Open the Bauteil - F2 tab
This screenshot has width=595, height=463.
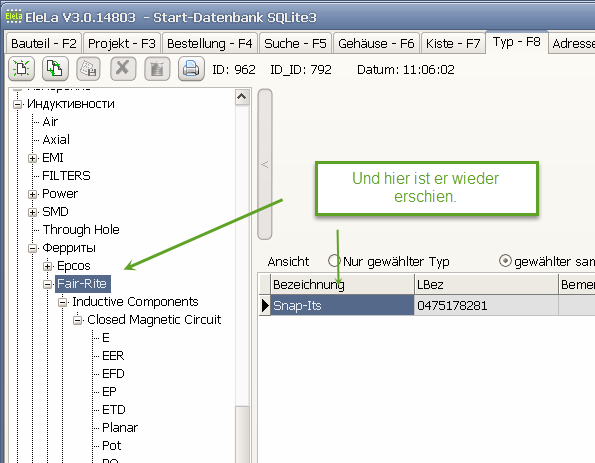pyautogui.click(x=44, y=43)
